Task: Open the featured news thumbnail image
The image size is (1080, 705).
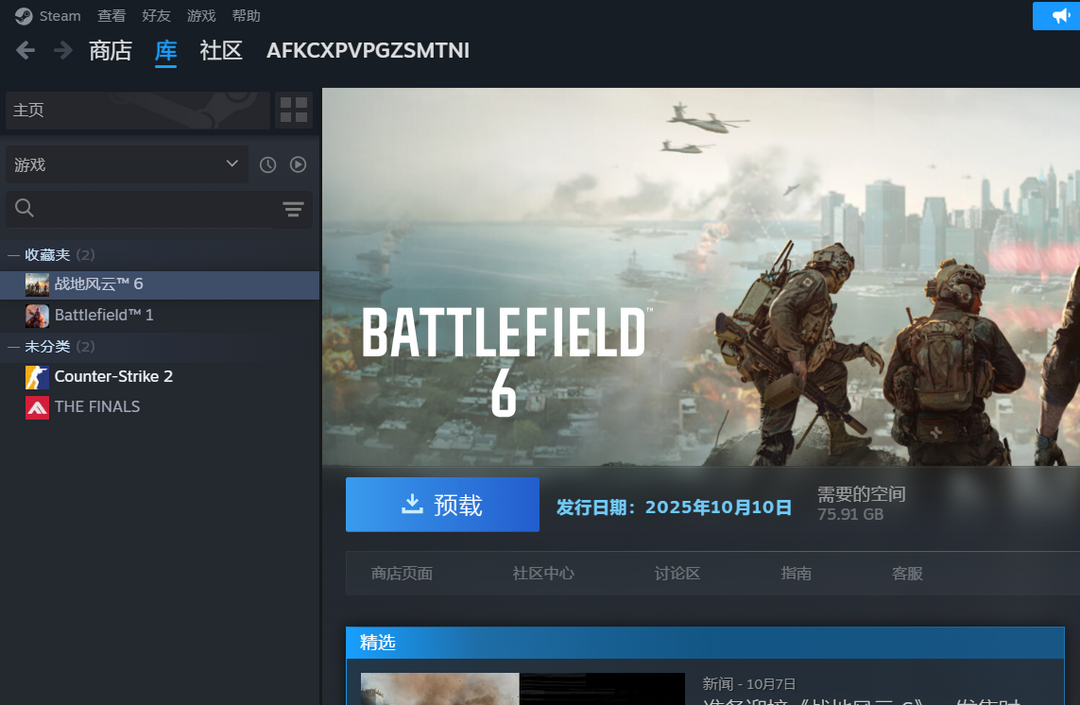Action: 440,689
